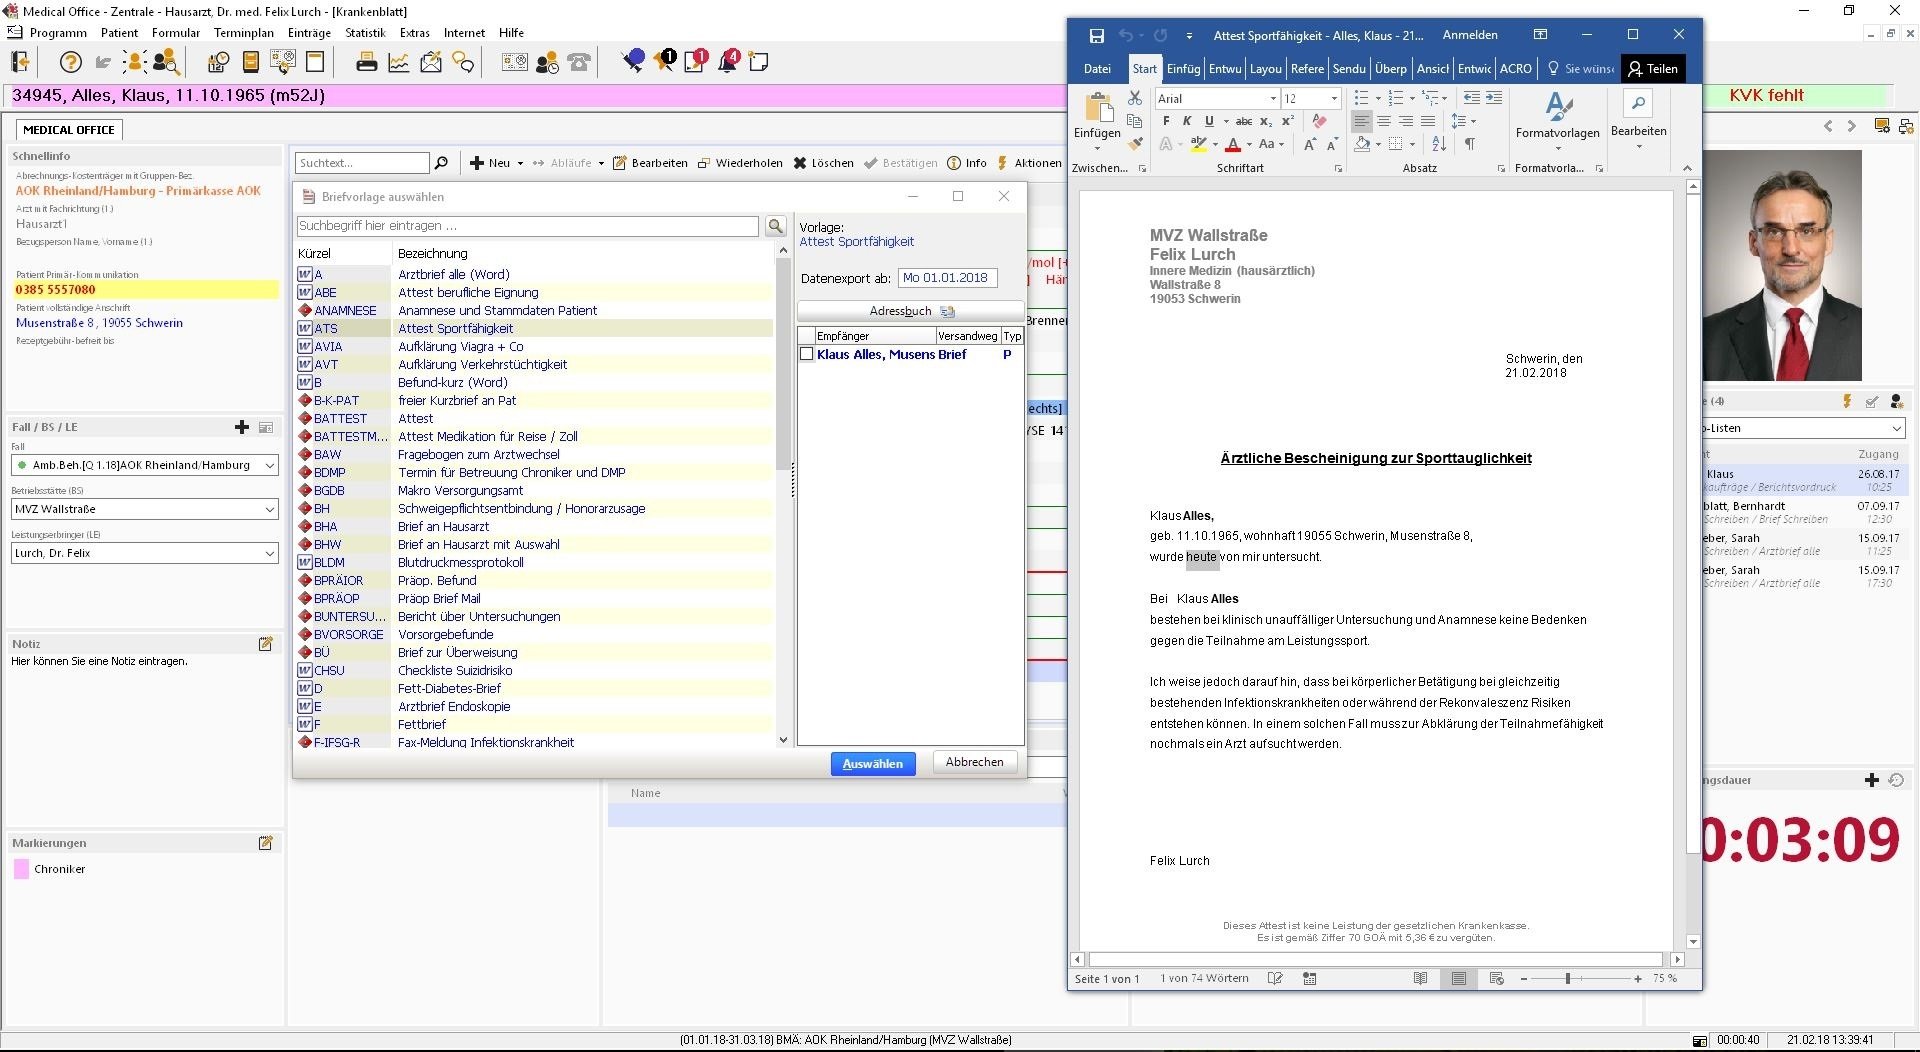The width and height of the screenshot is (1920, 1052).
Task: Click the Datenexport ab date field
Action: tap(947, 278)
